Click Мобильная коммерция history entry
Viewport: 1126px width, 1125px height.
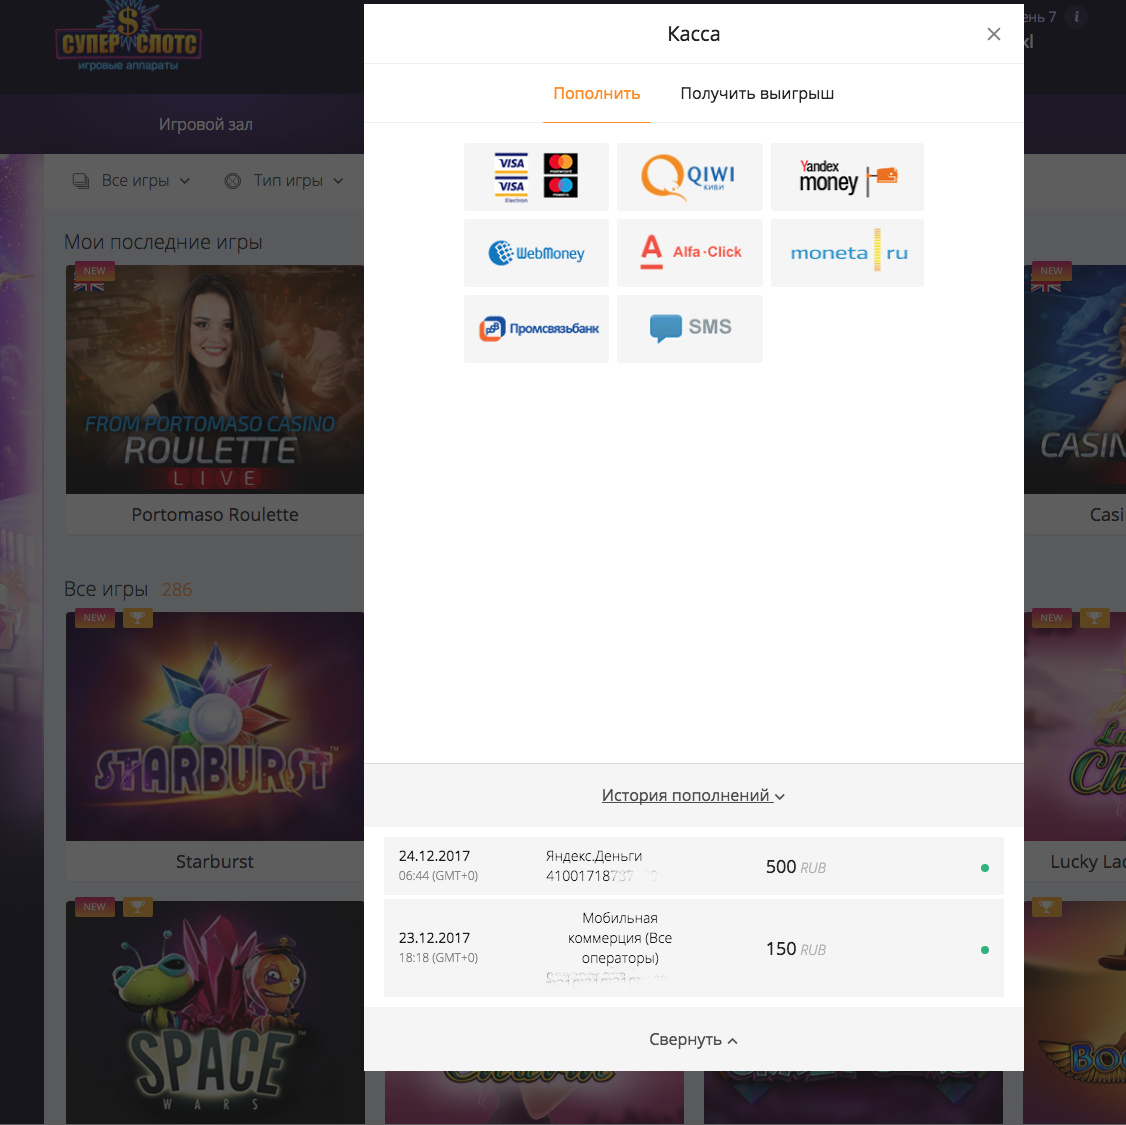pyautogui.click(x=620, y=938)
